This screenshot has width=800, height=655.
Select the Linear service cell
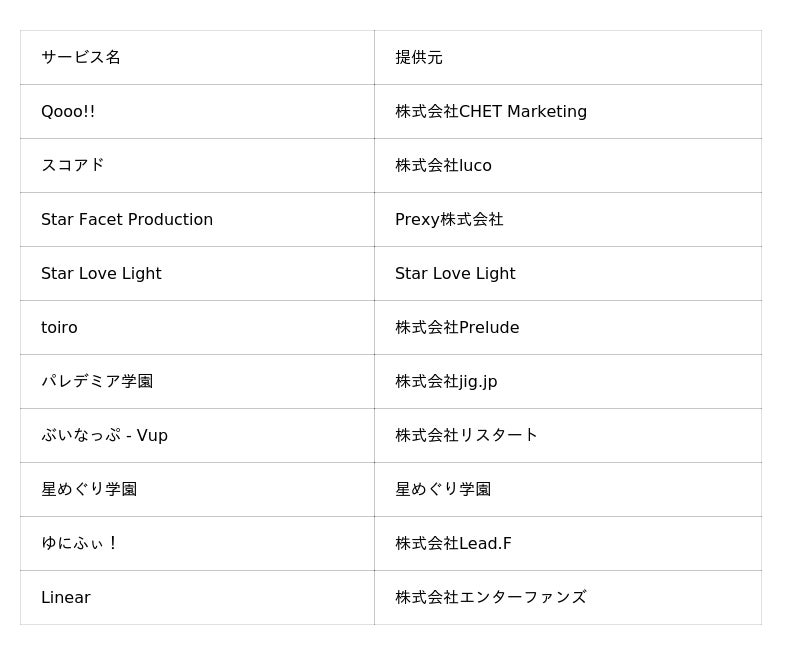66,597
